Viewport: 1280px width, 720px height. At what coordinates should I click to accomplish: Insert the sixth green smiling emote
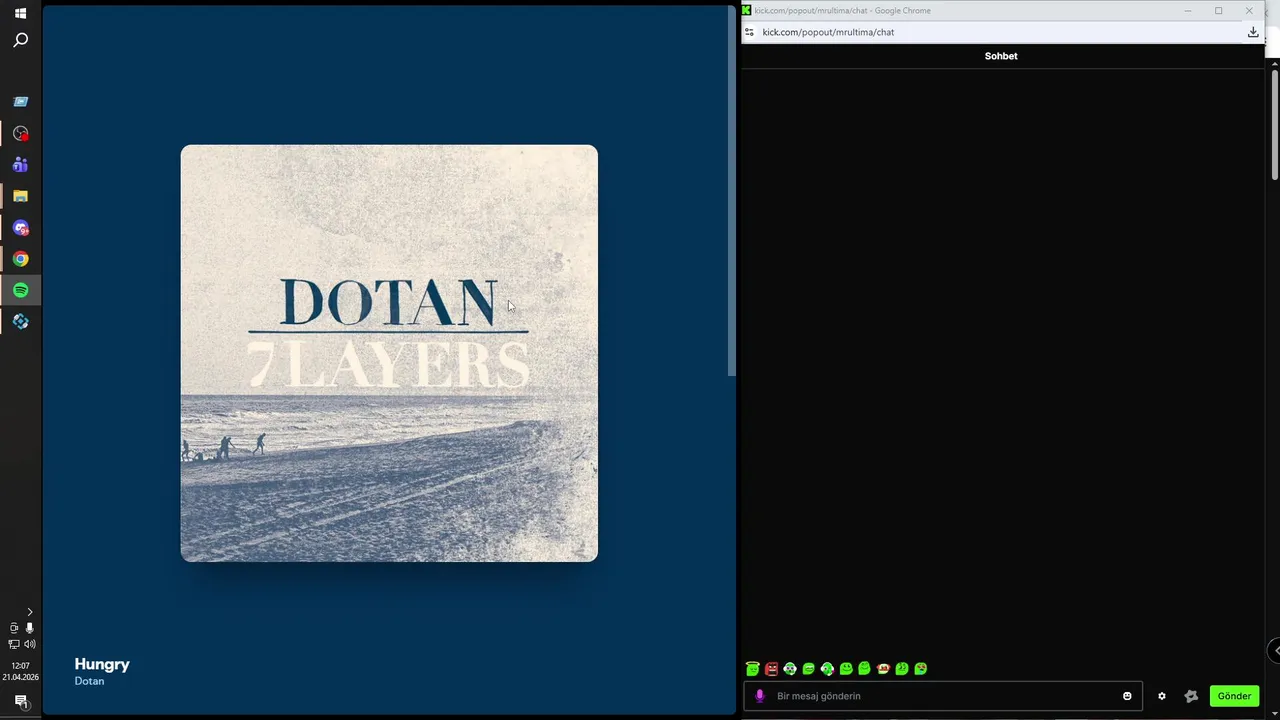tap(846, 669)
